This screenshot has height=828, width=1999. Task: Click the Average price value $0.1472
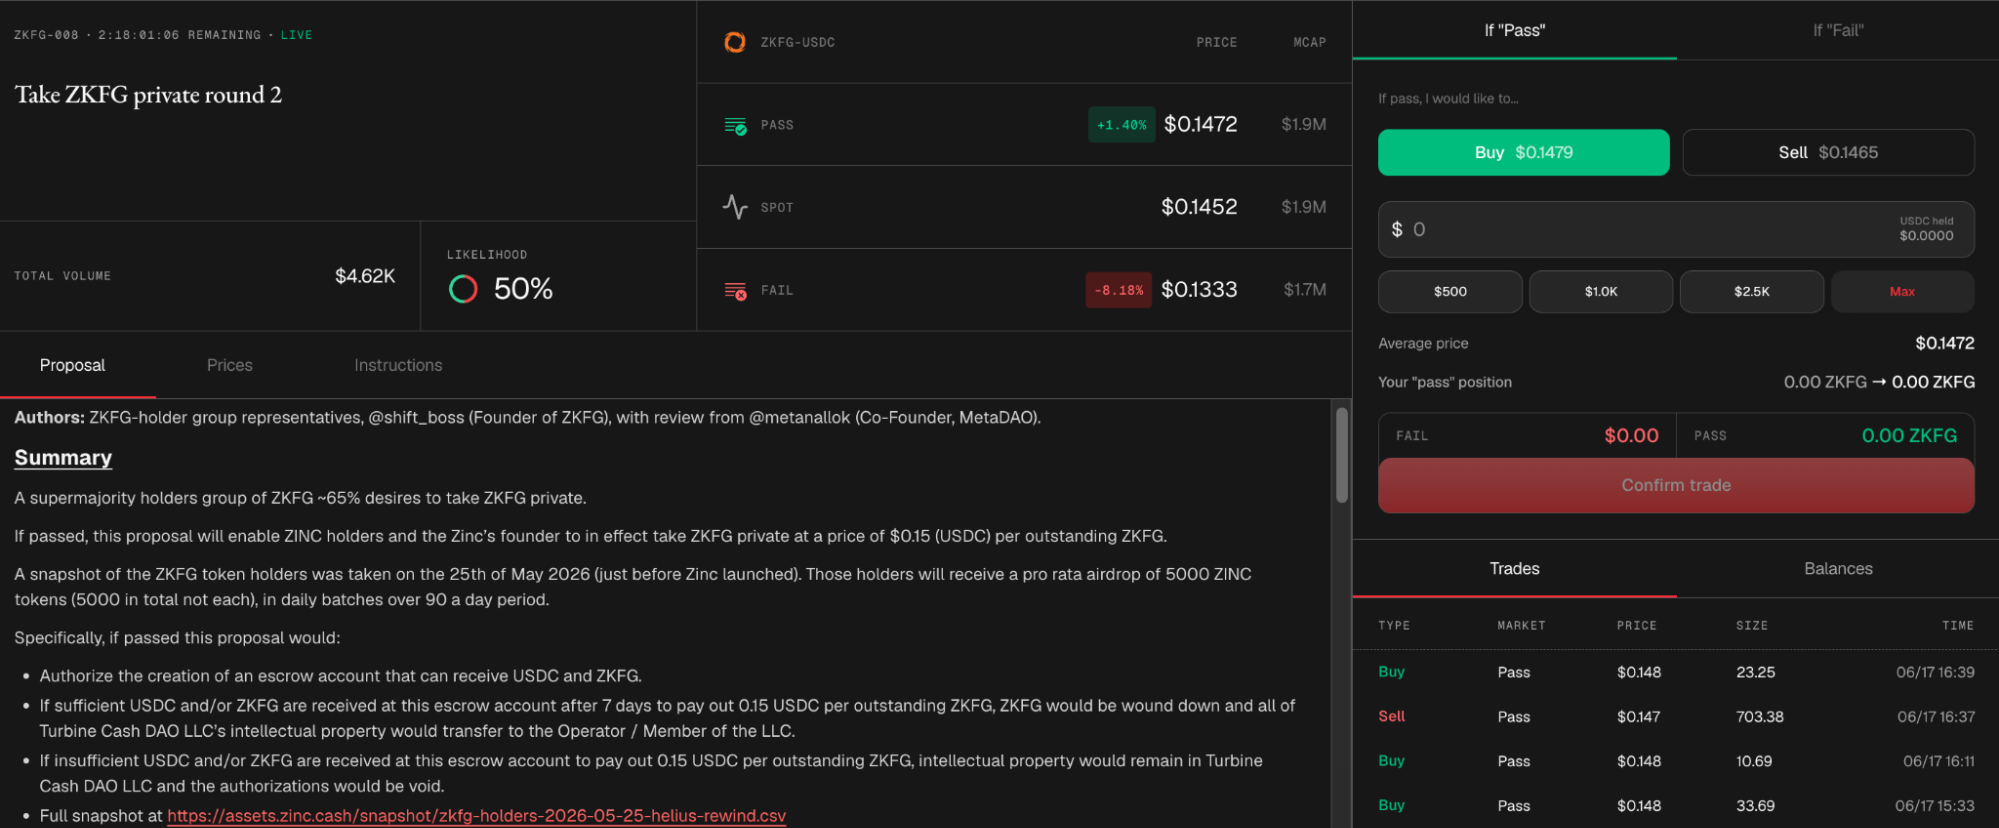(1945, 343)
